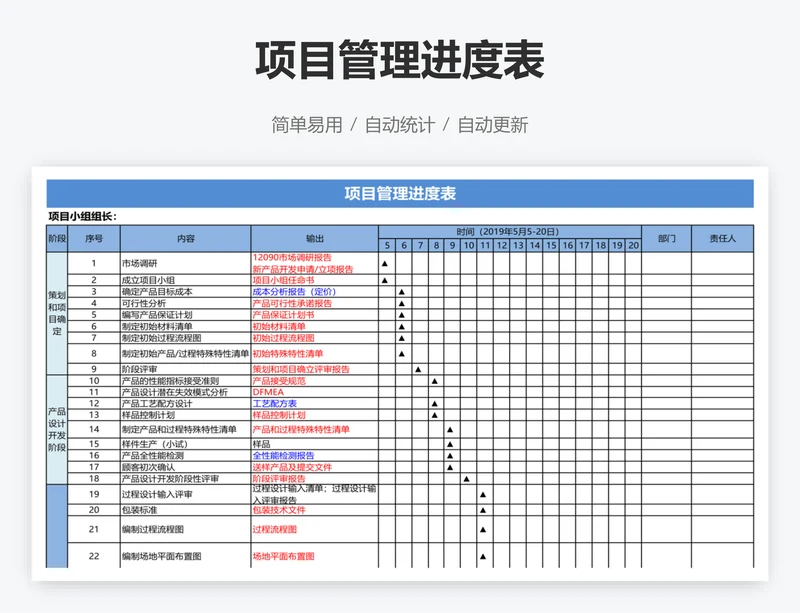Click the 包装技术文件 output cell
Image resolution: width=800 pixels, height=613 pixels.
click(315, 510)
